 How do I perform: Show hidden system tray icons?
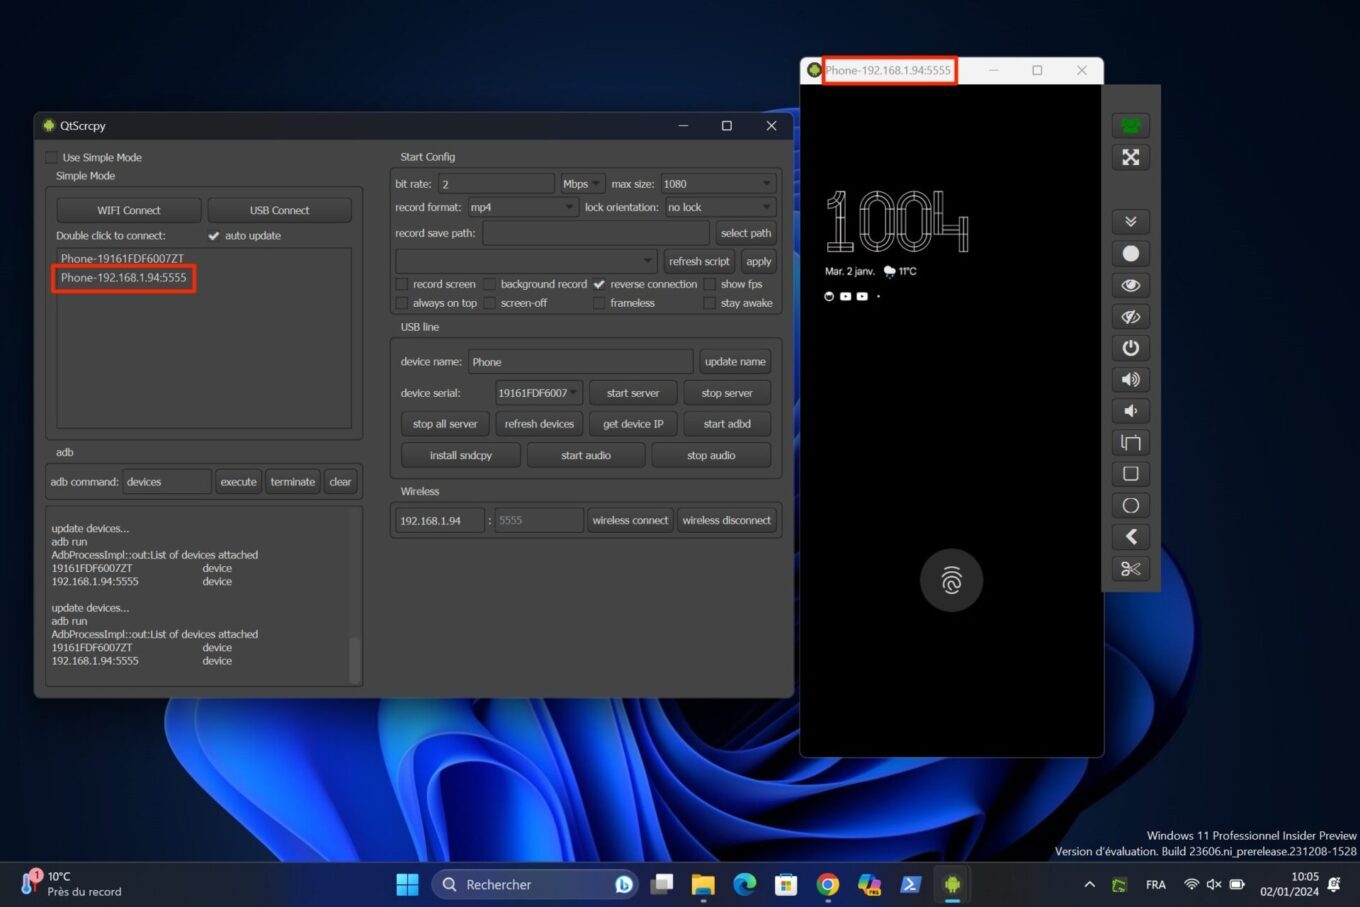1089,884
